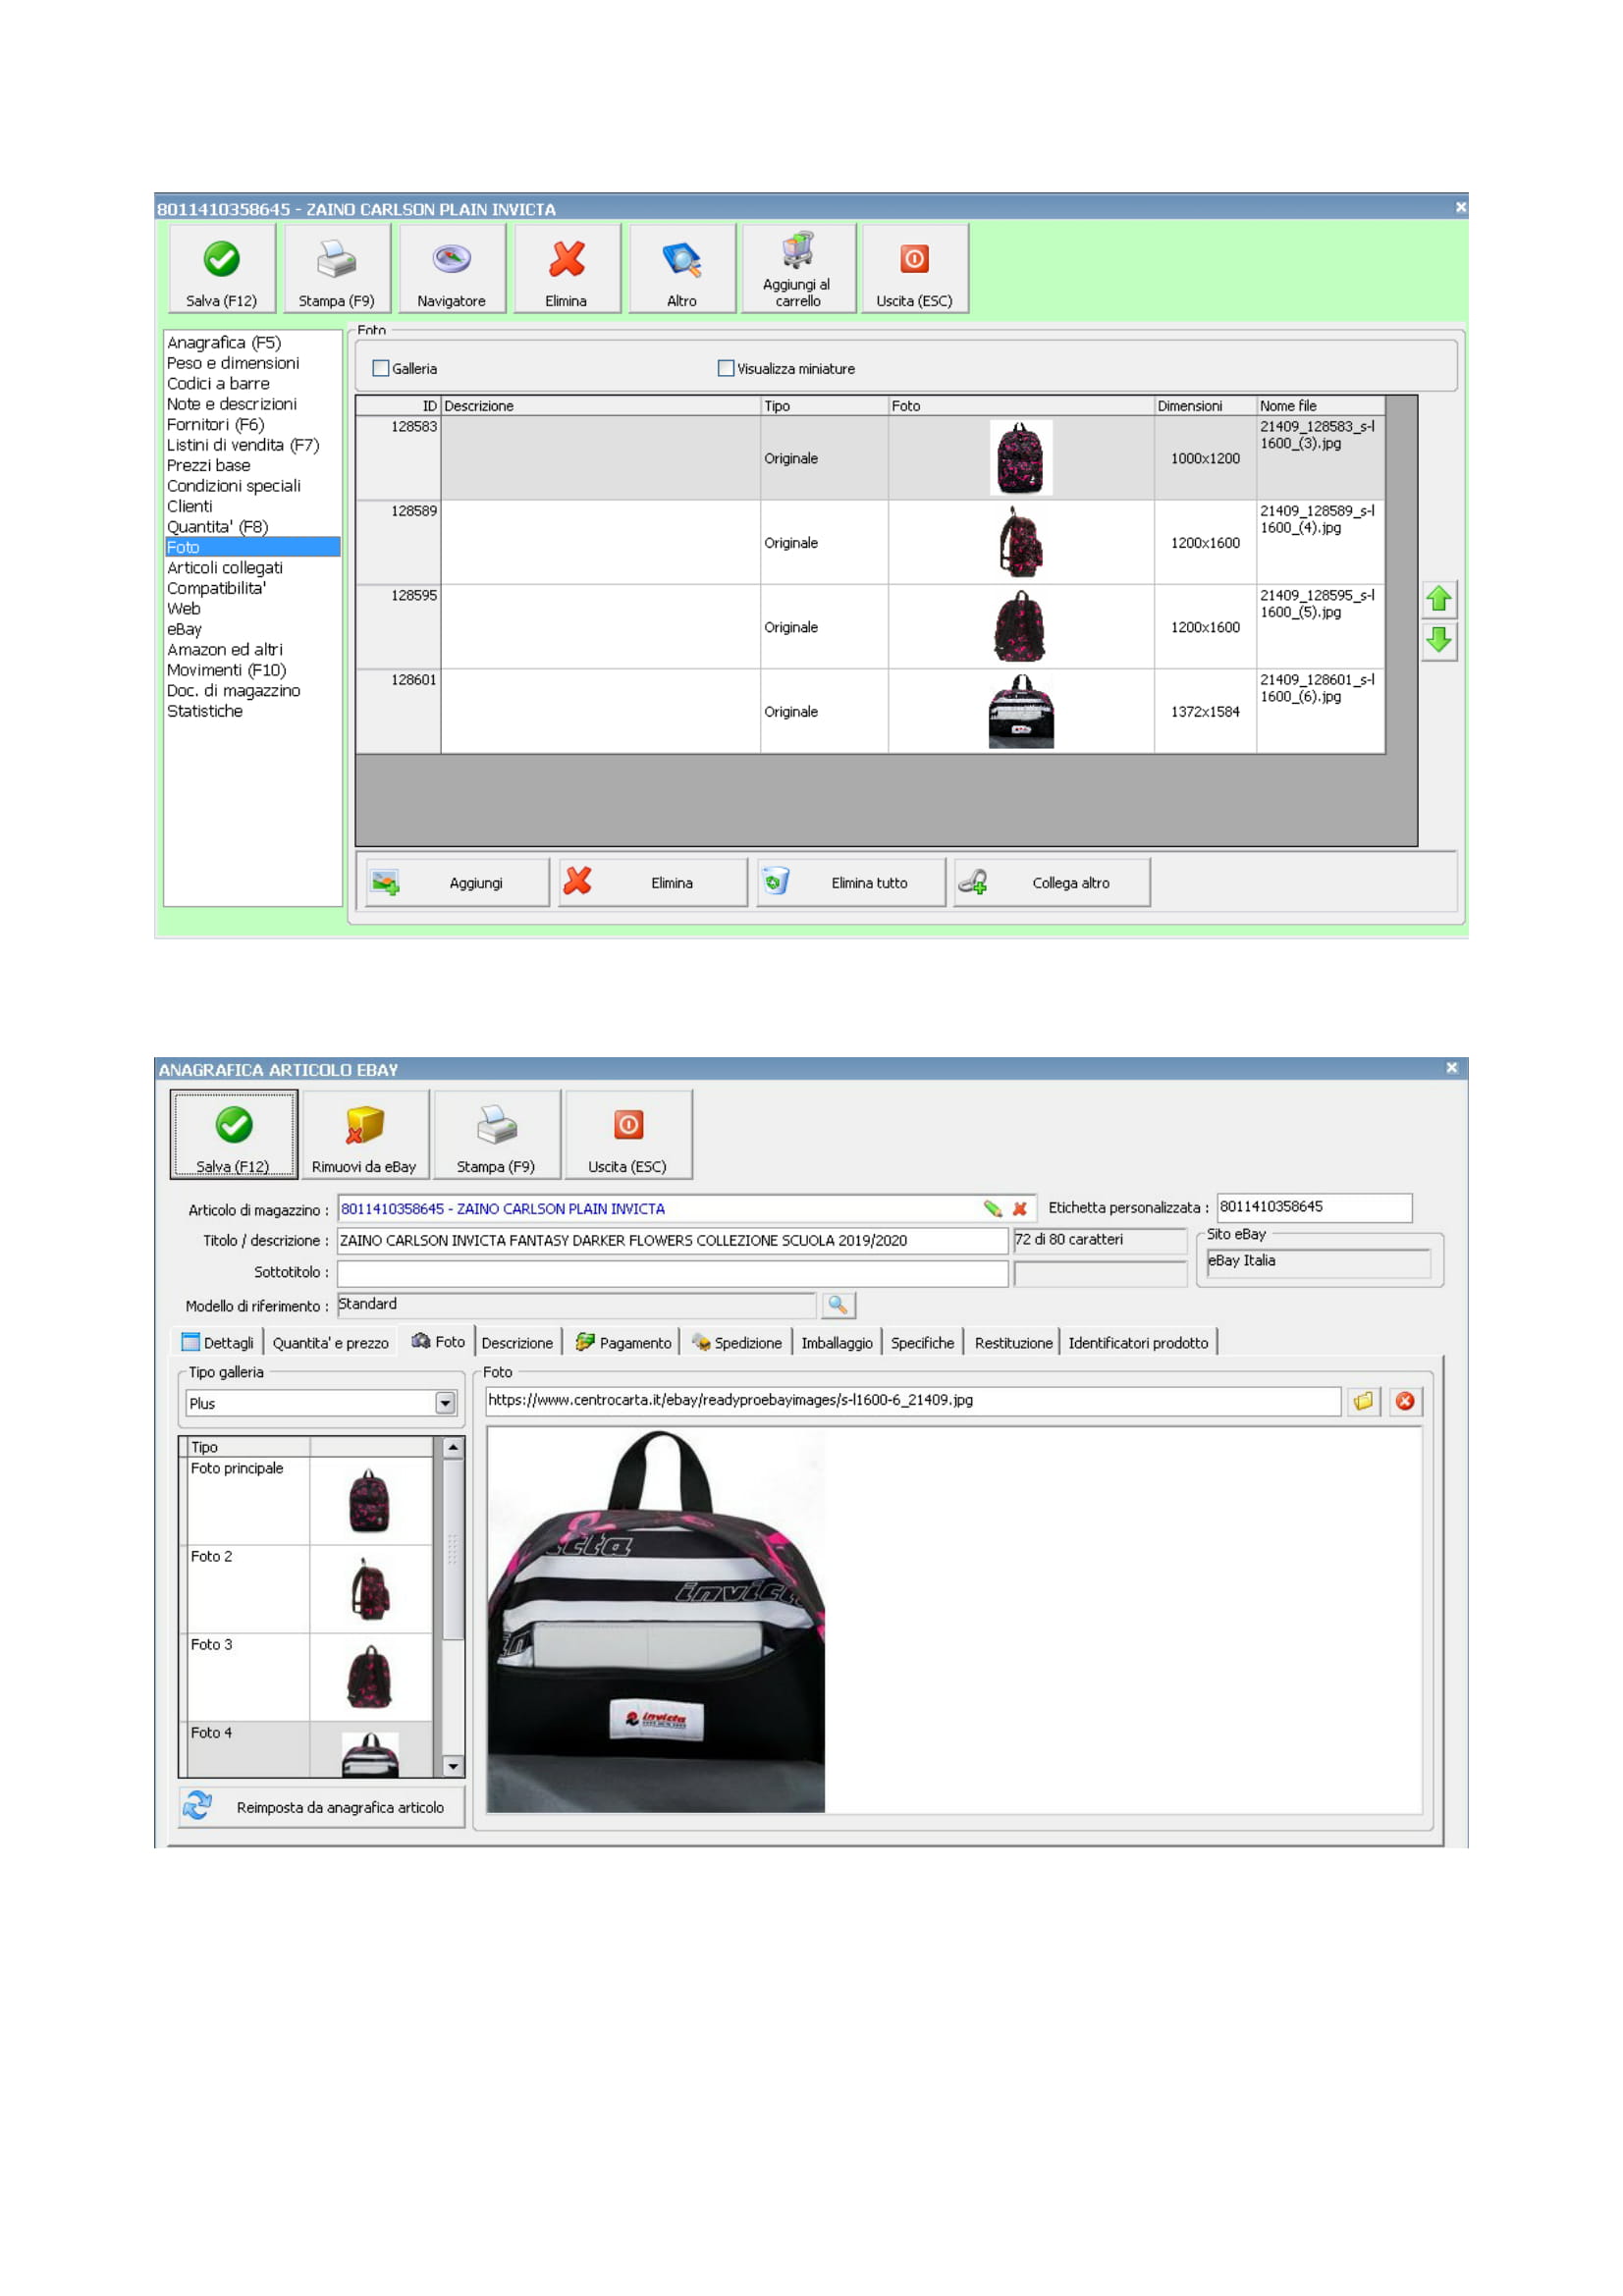
Task: Click the scroll-down arrow of the gallery list
Action: pos(453,1766)
